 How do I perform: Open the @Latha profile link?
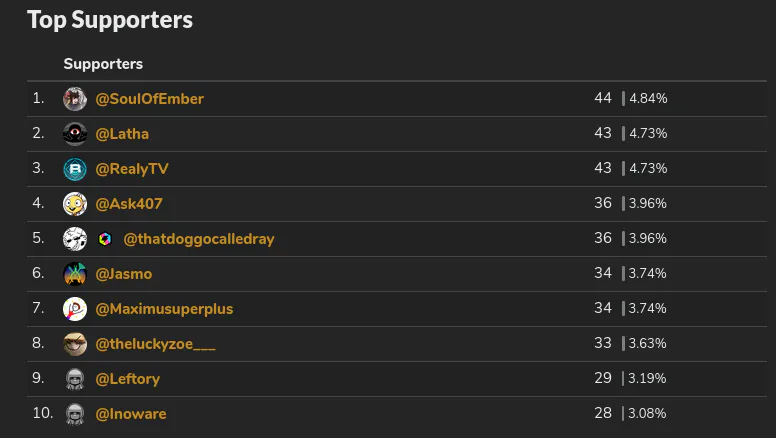click(122, 134)
